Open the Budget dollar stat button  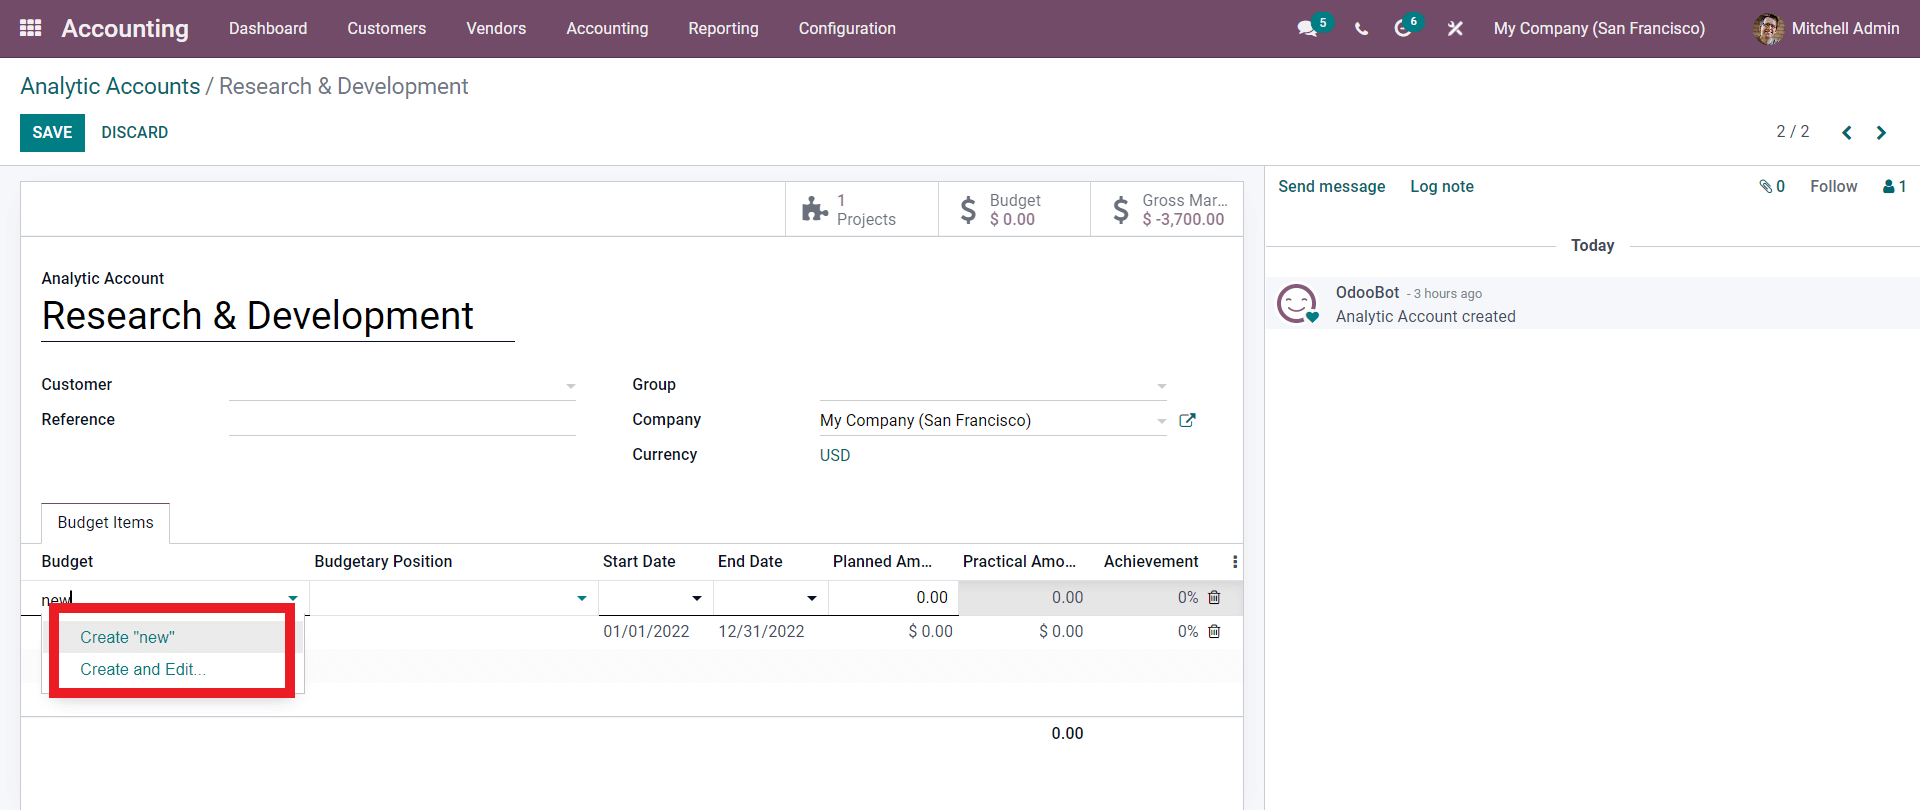(x=1014, y=209)
